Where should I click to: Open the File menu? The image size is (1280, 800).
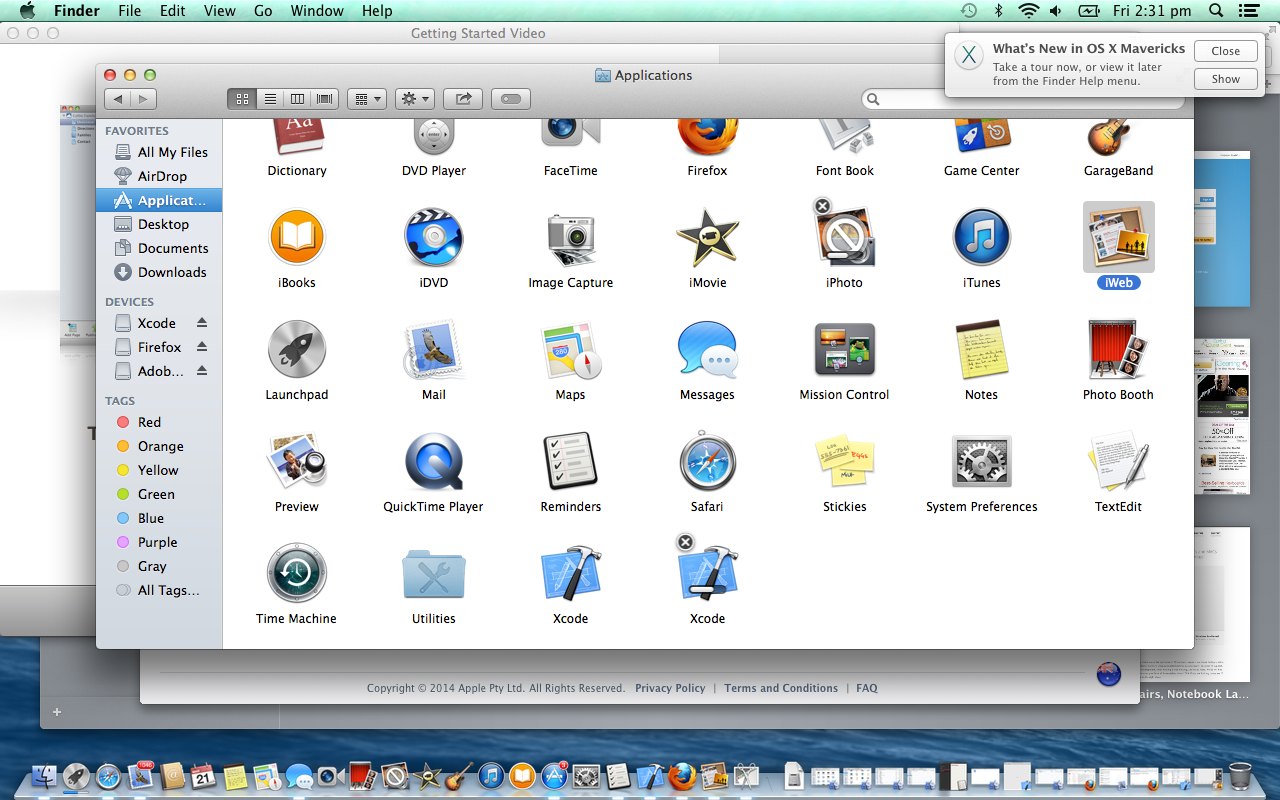[x=129, y=11]
